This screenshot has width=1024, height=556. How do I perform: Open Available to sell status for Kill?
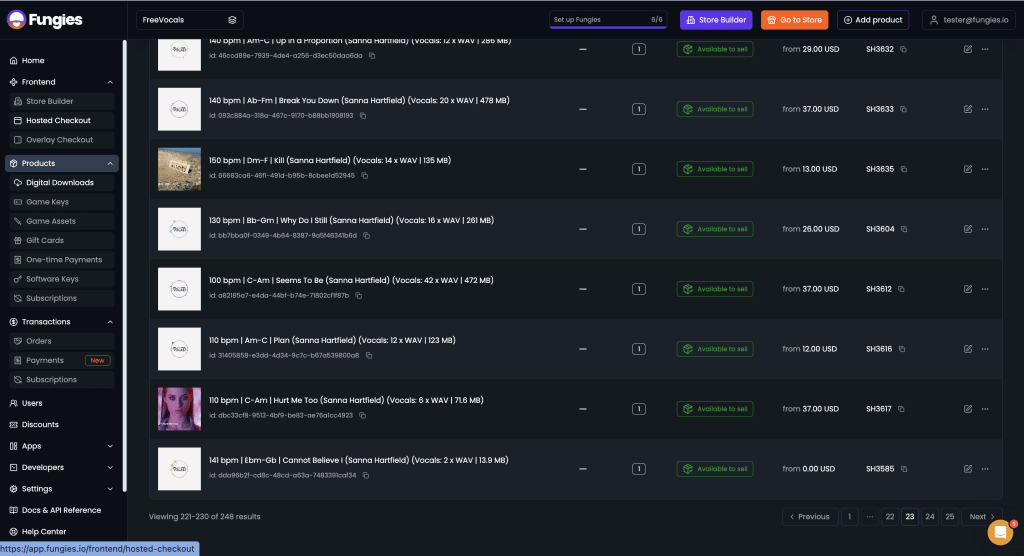click(x=714, y=169)
